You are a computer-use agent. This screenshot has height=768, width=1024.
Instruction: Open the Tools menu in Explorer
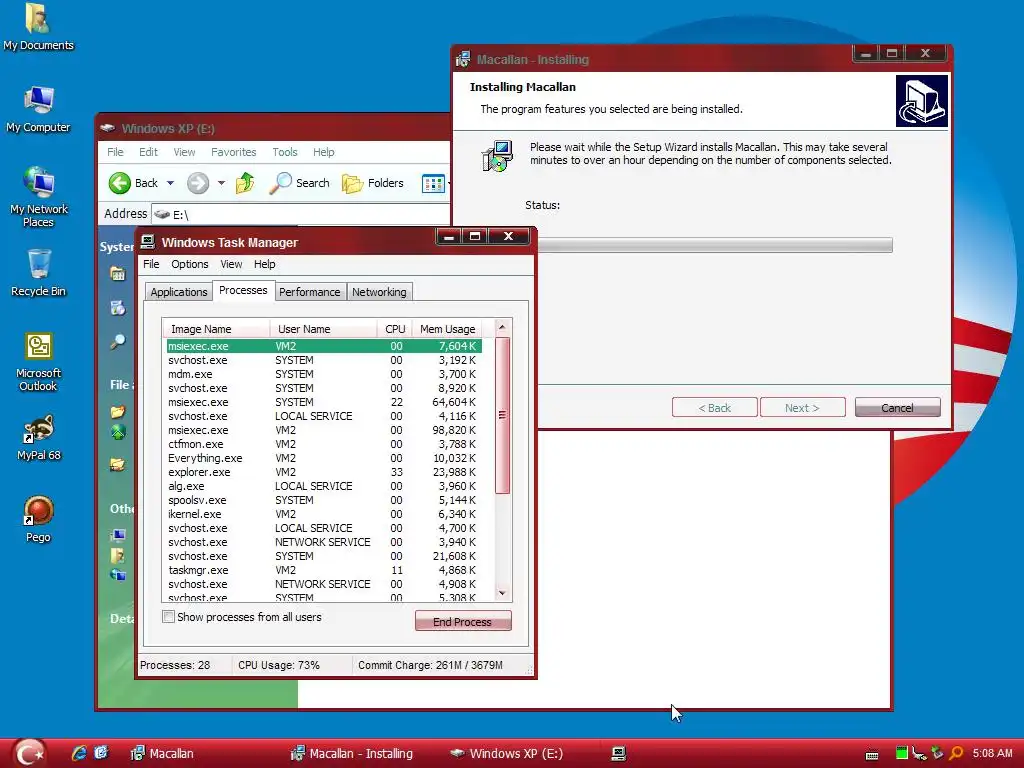(285, 152)
